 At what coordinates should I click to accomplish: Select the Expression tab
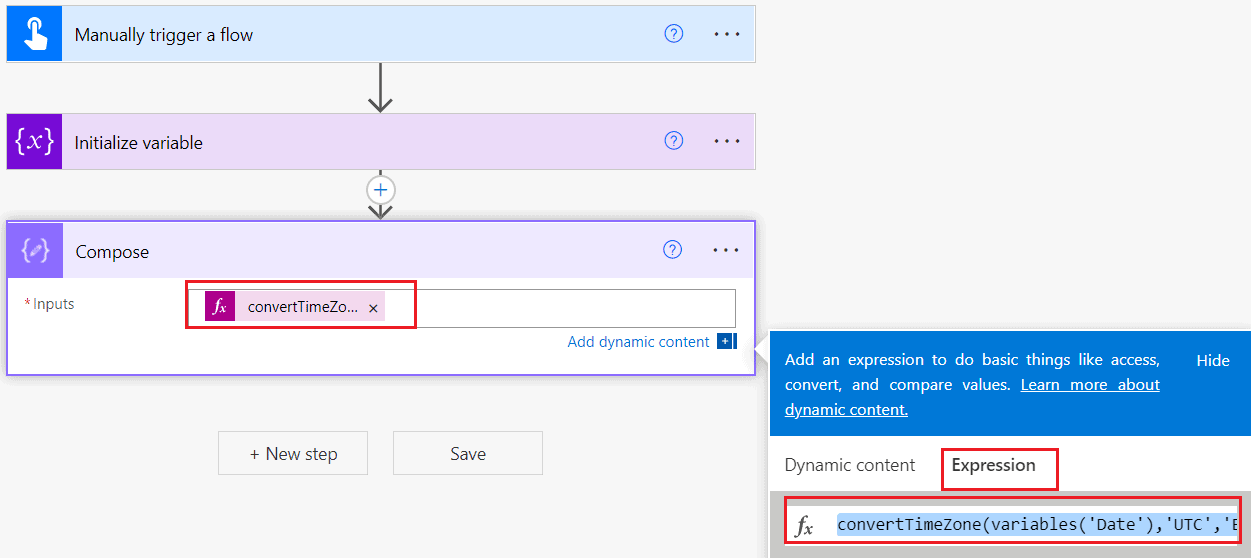[x=993, y=465]
